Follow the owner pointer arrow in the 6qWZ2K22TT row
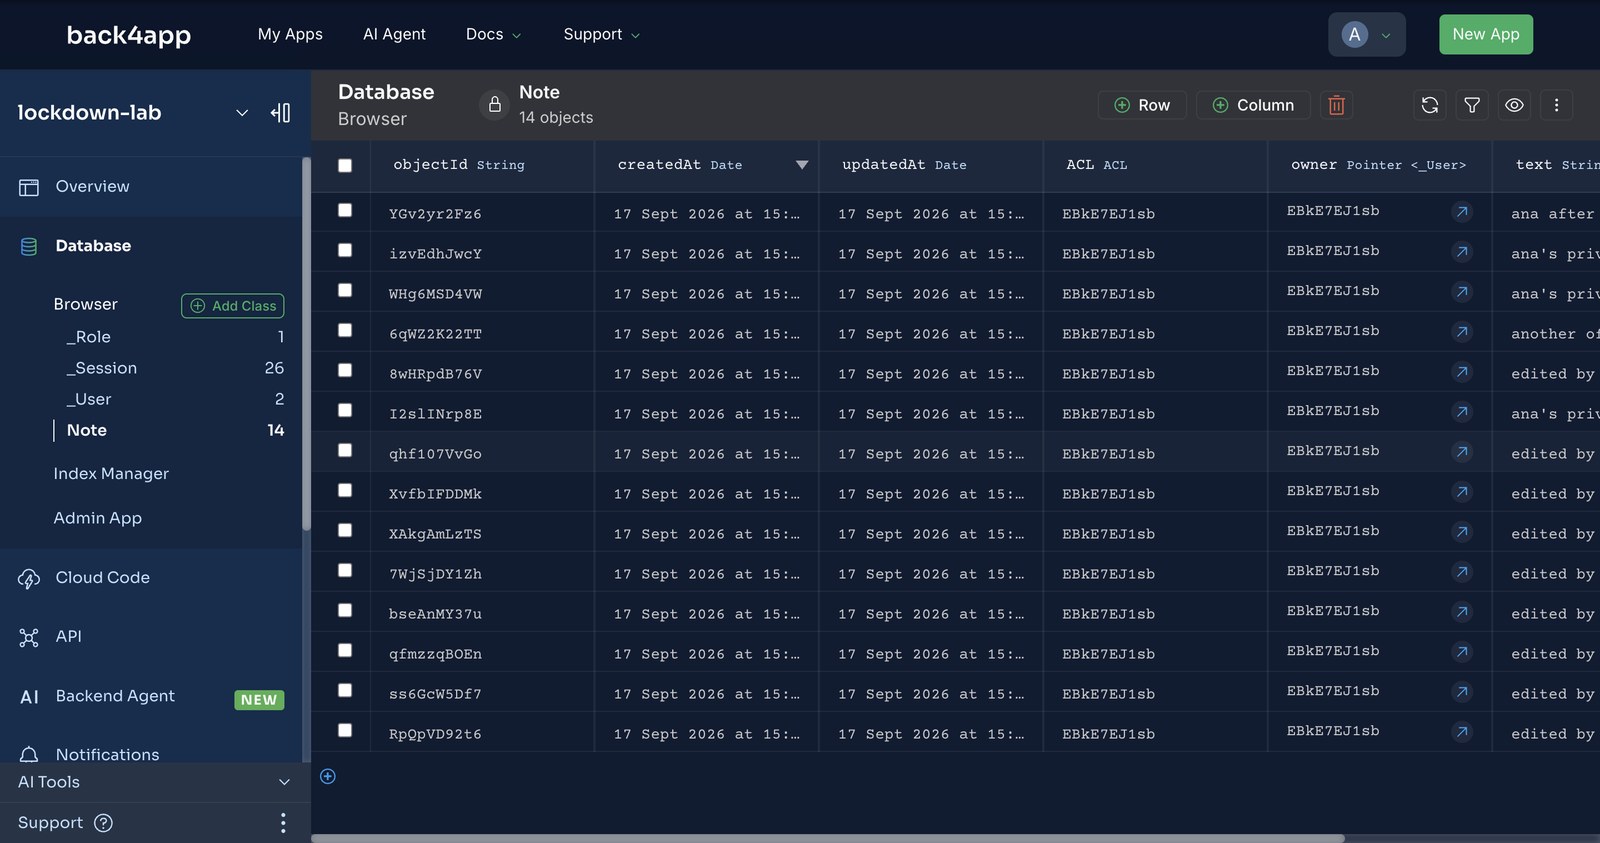1600x843 pixels. click(1462, 332)
